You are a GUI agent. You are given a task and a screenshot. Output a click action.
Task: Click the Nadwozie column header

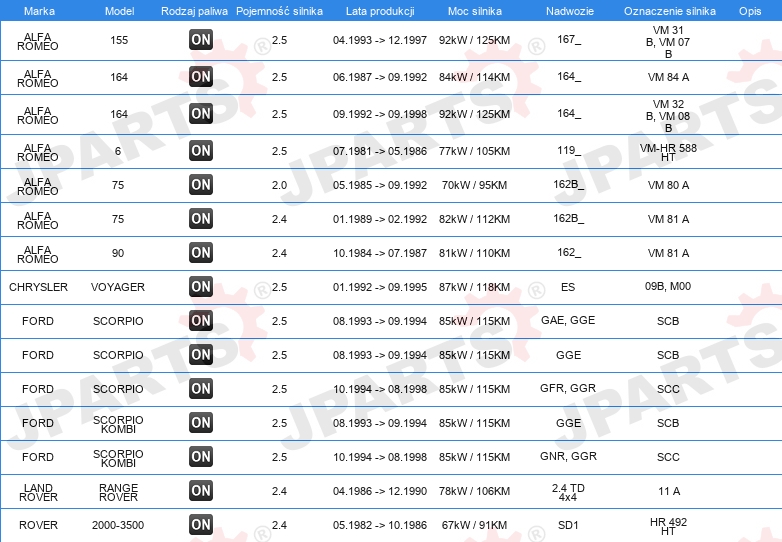click(x=570, y=11)
